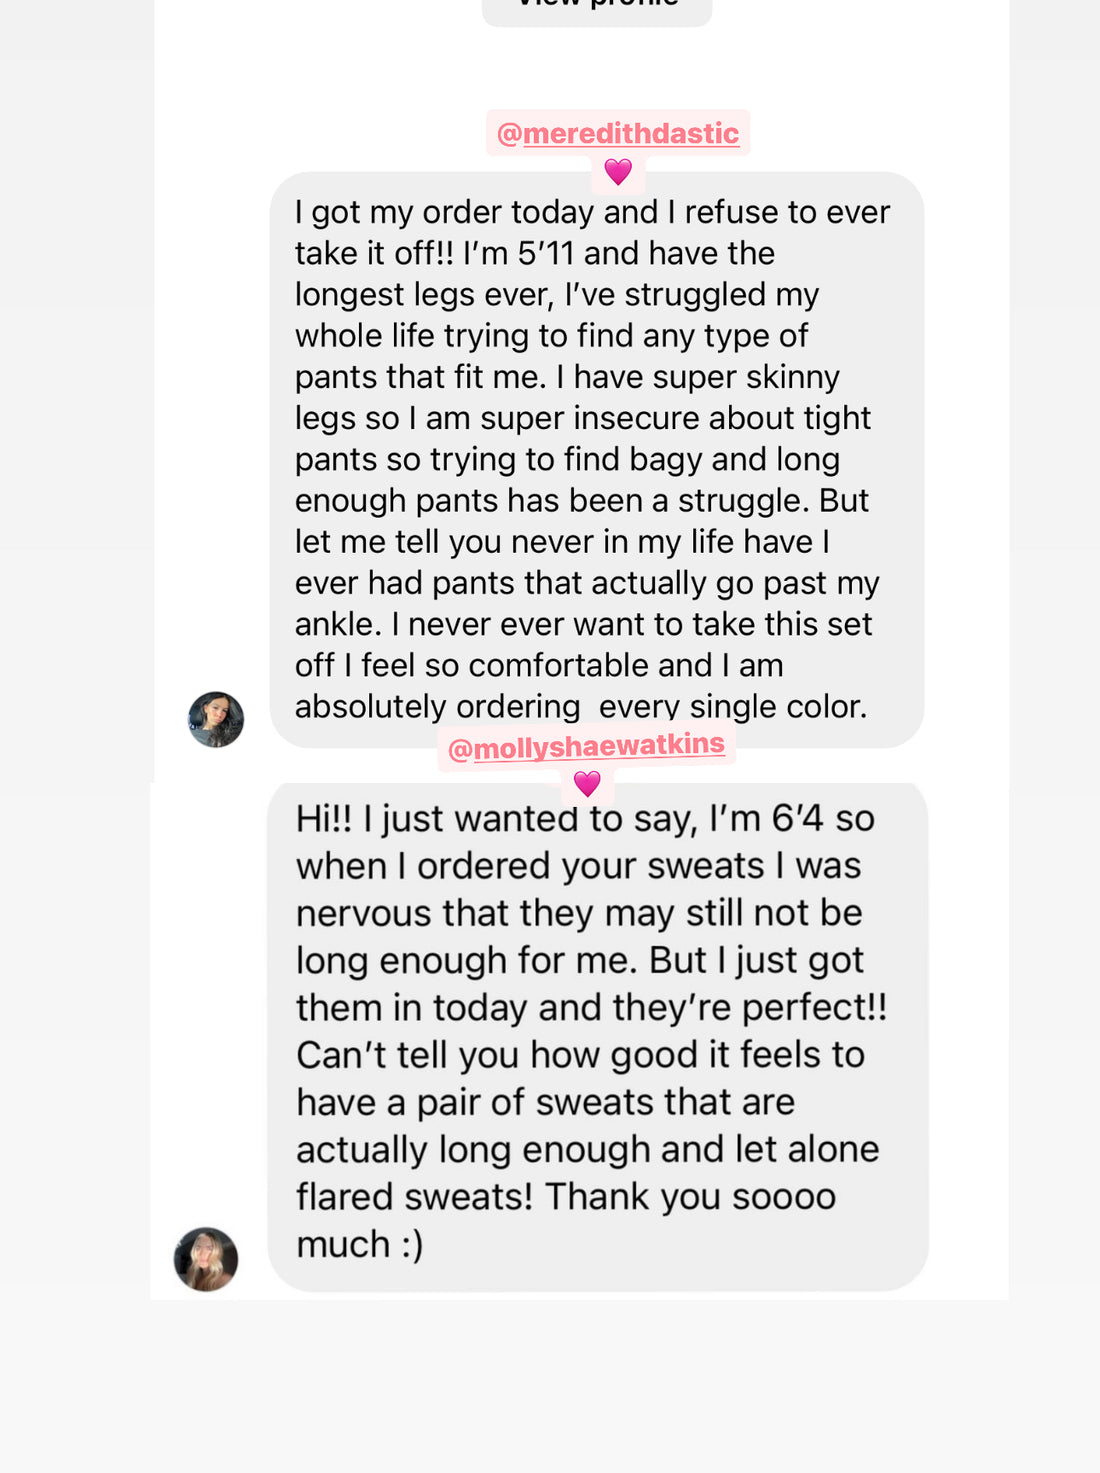This screenshot has width=1100, height=1473.
Task: Click the line "have a pair of sweats that are"
Action: pos(545,1102)
